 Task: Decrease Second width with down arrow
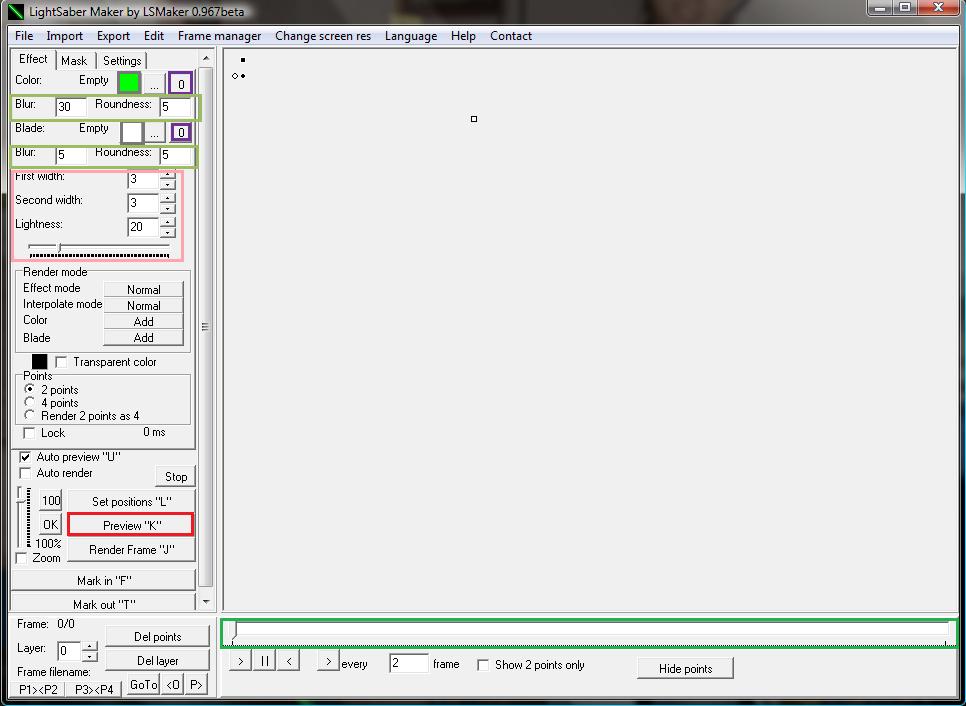[168, 208]
